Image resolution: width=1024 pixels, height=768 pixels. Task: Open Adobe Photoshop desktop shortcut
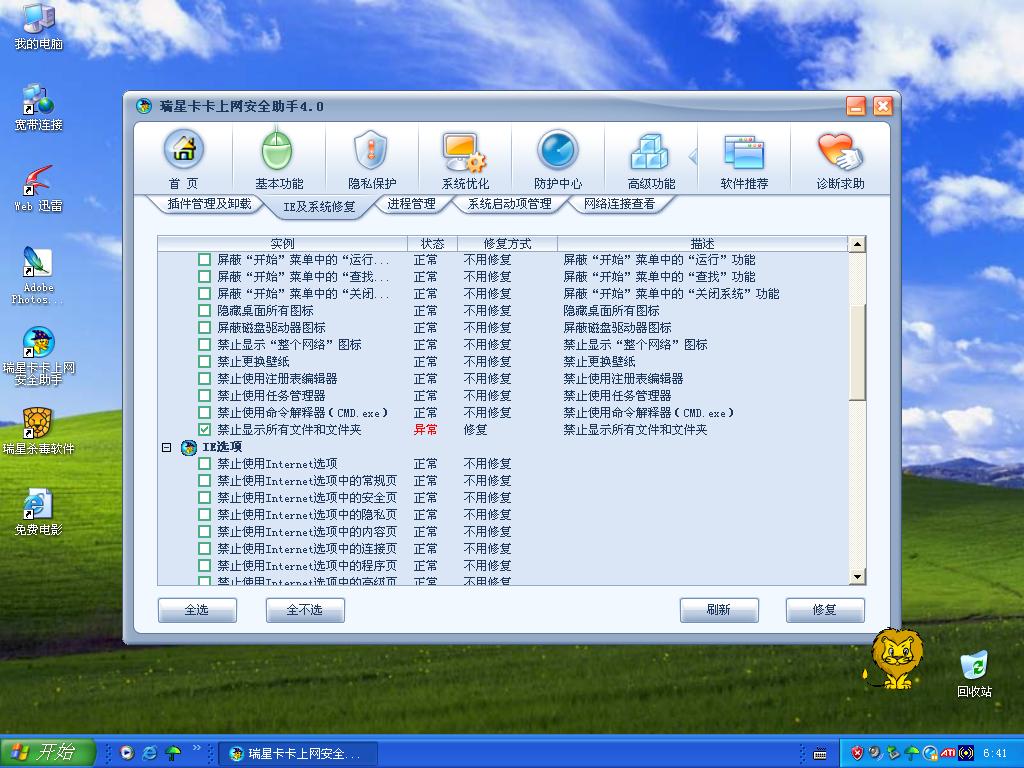pyautogui.click(x=38, y=275)
